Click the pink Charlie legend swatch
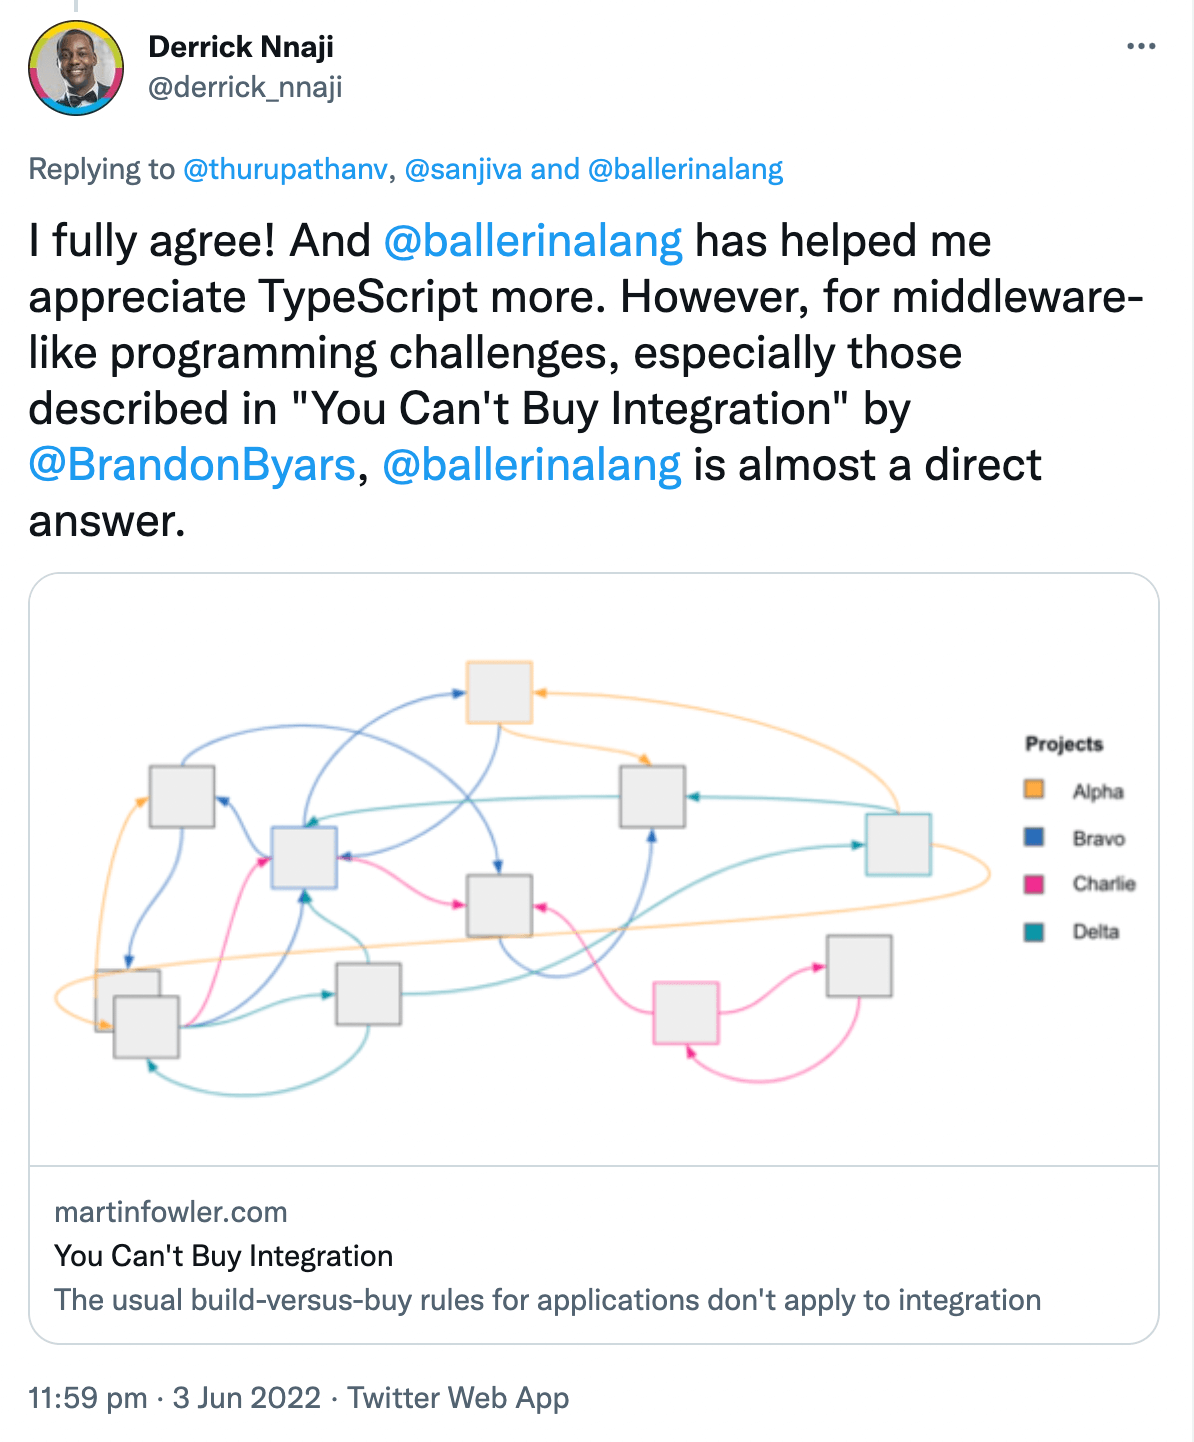Viewport: 1194px width, 1442px height. 1034,884
